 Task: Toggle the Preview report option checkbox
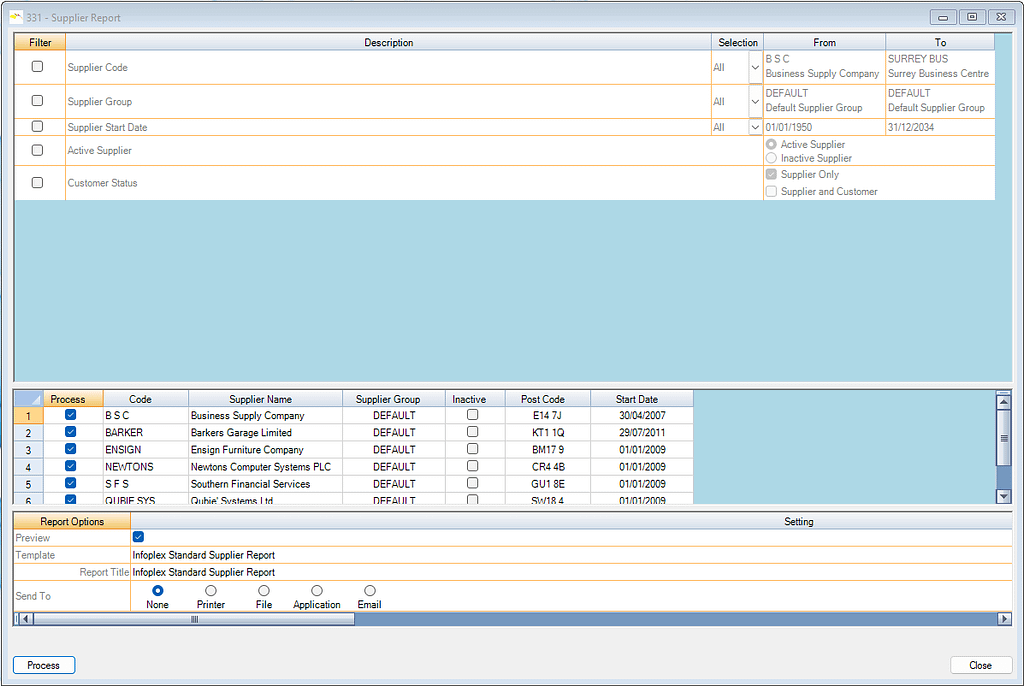(138, 538)
